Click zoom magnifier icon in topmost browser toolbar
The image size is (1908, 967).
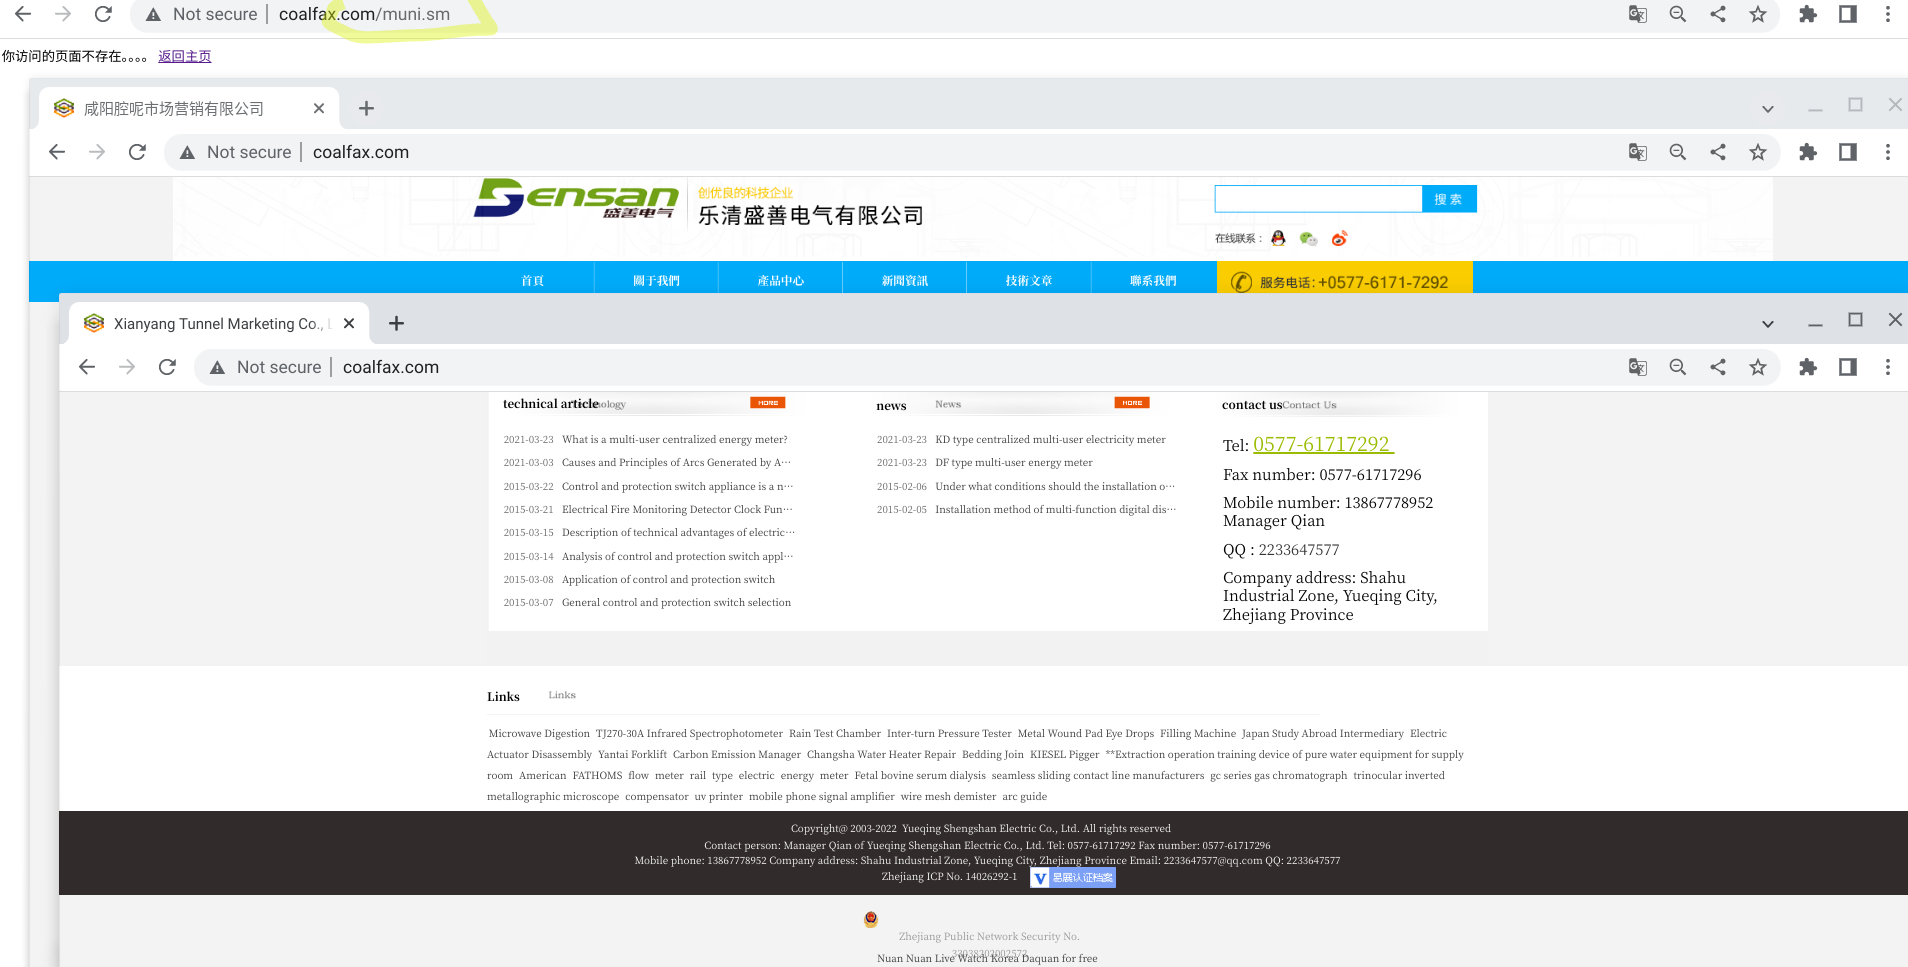[1678, 14]
